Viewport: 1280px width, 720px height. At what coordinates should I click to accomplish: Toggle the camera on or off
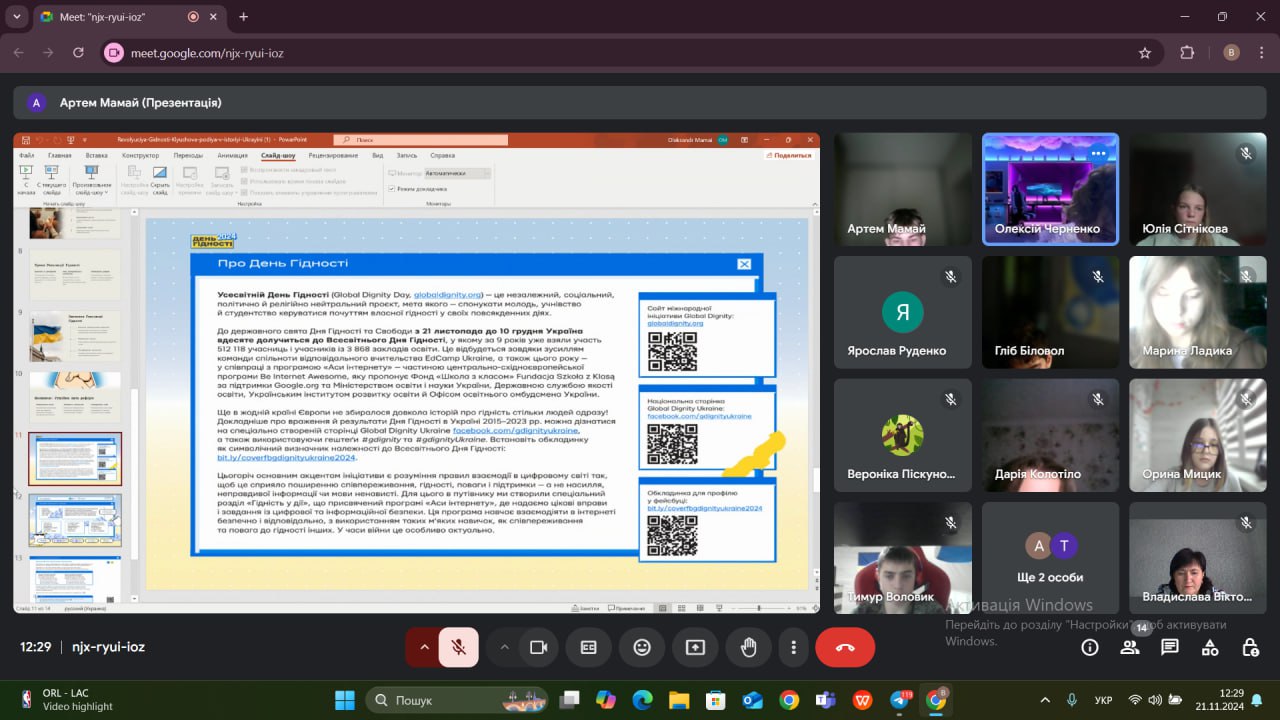point(538,647)
